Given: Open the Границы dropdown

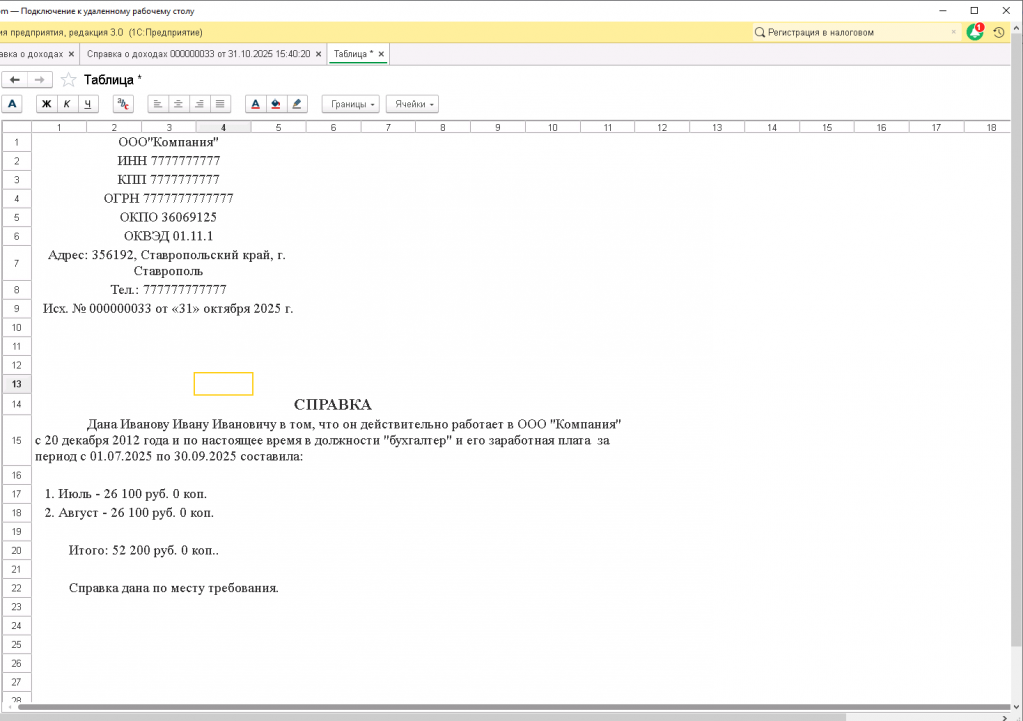Looking at the screenshot, I should point(350,104).
